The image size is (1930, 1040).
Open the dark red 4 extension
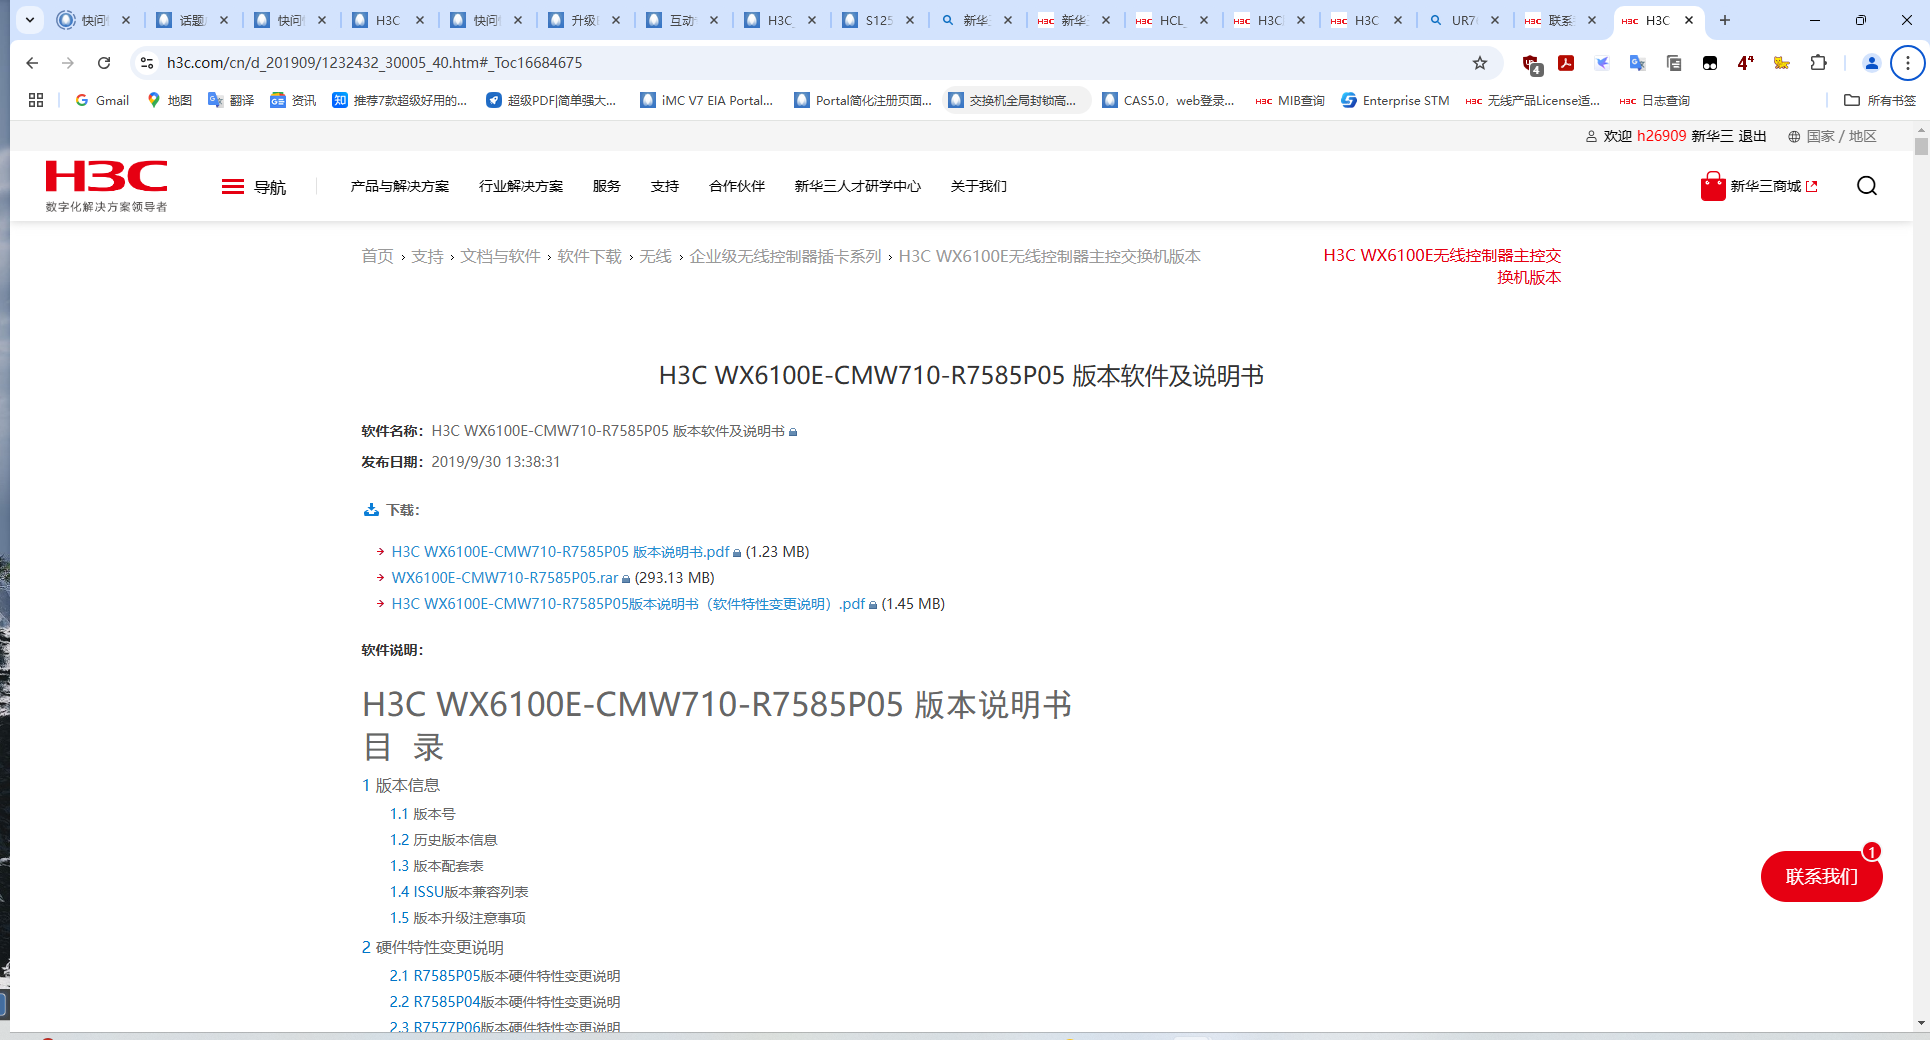(x=1746, y=63)
